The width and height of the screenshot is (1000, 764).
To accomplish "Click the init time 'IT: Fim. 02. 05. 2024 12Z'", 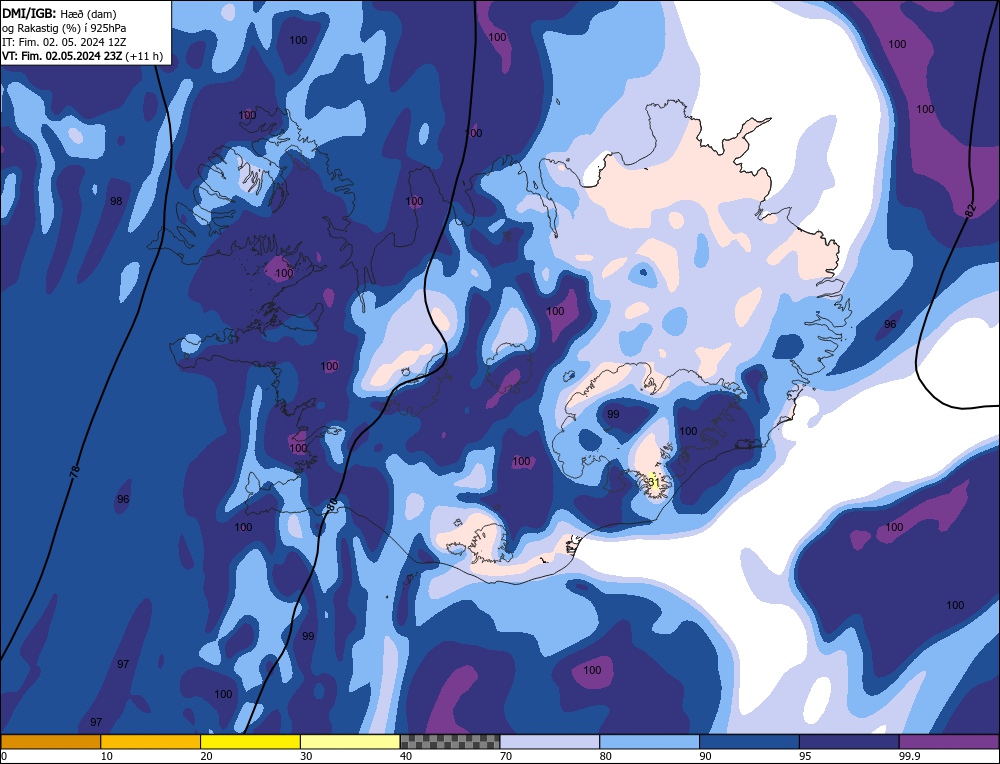I will (x=64, y=42).
